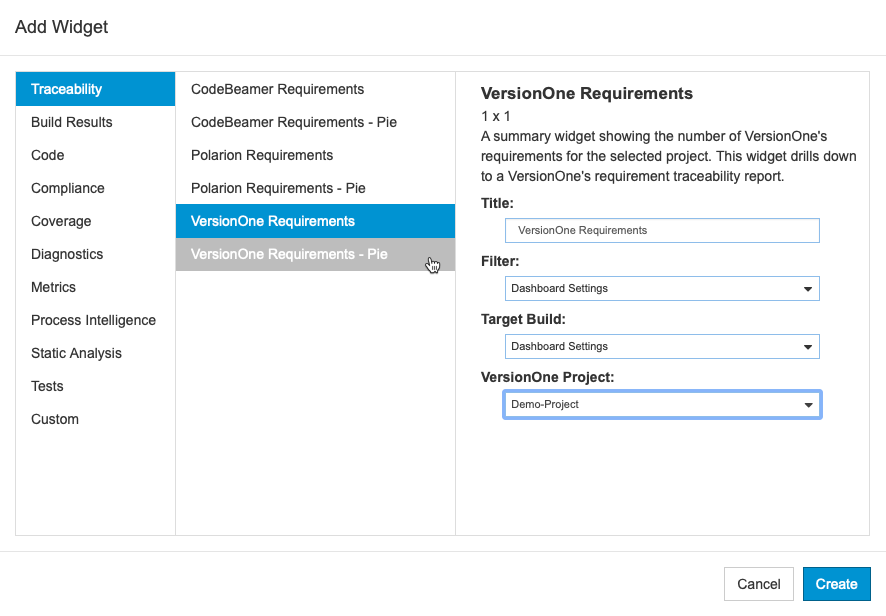Open the Coverage category
The width and height of the screenshot is (886, 616).
coord(95,221)
